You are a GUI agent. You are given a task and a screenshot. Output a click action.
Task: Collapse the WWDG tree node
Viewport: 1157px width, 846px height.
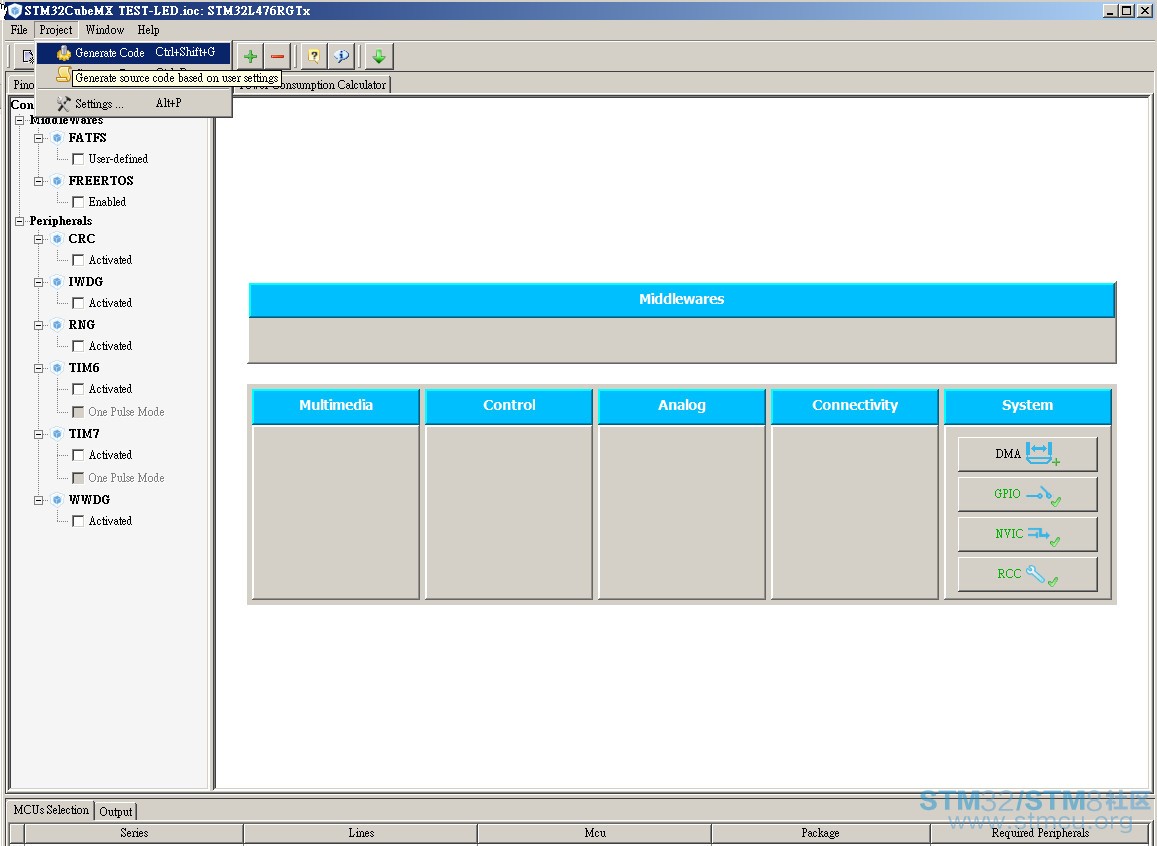pyautogui.click(x=38, y=500)
